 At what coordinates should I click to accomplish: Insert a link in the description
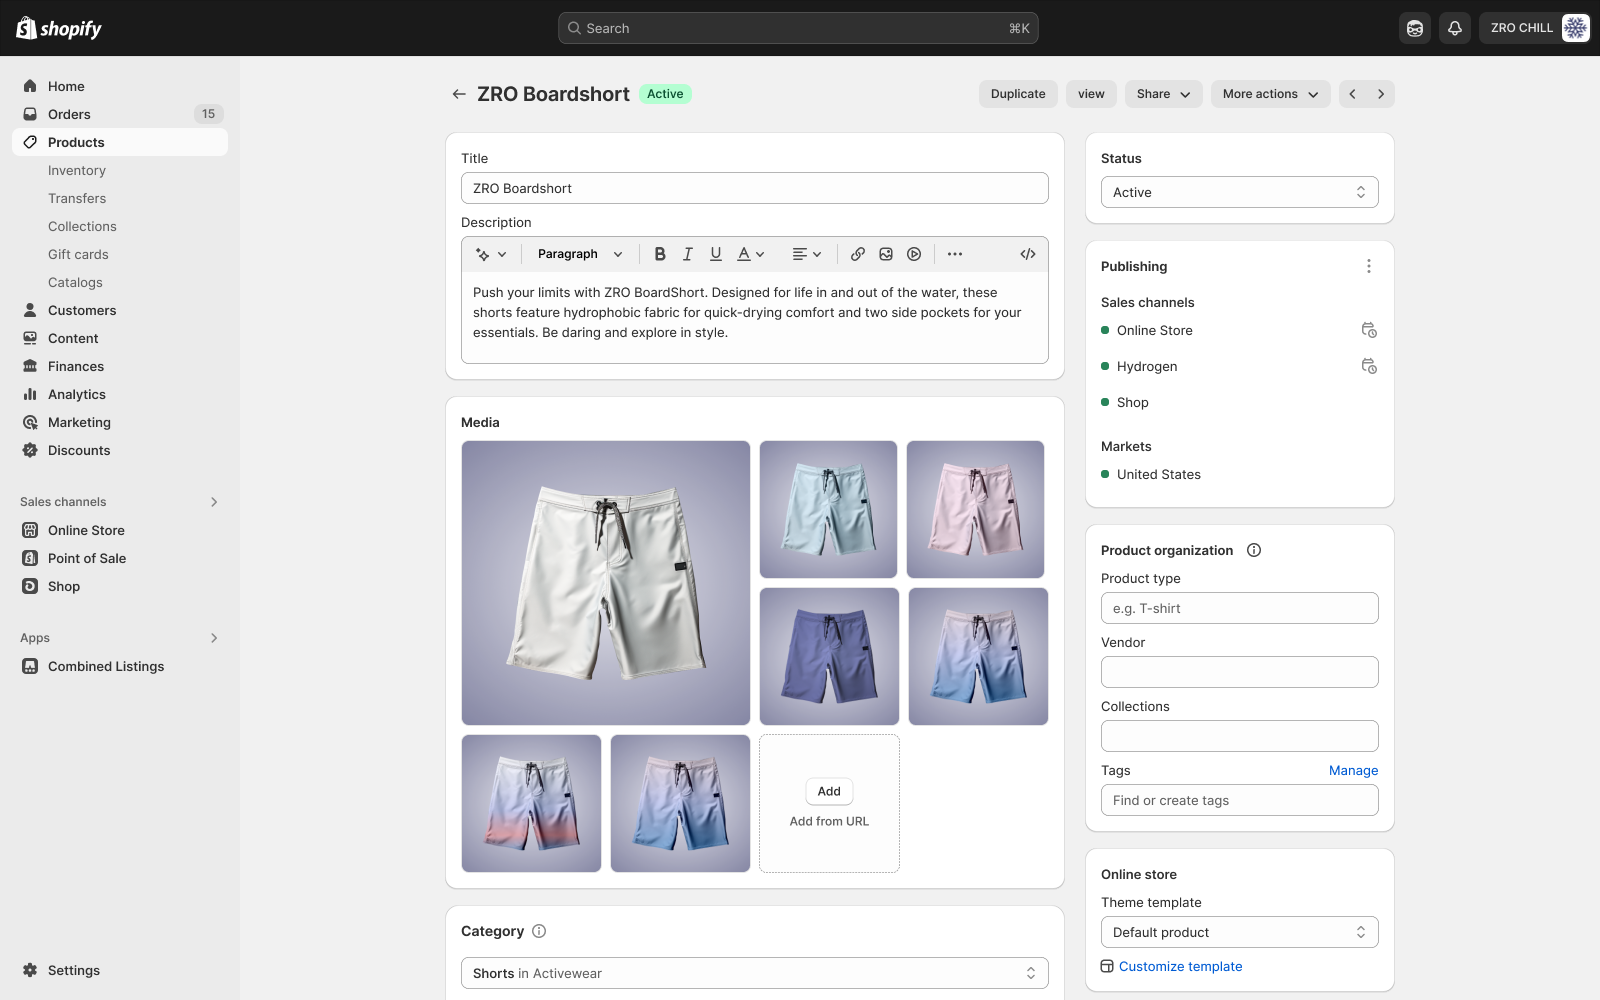pos(858,254)
